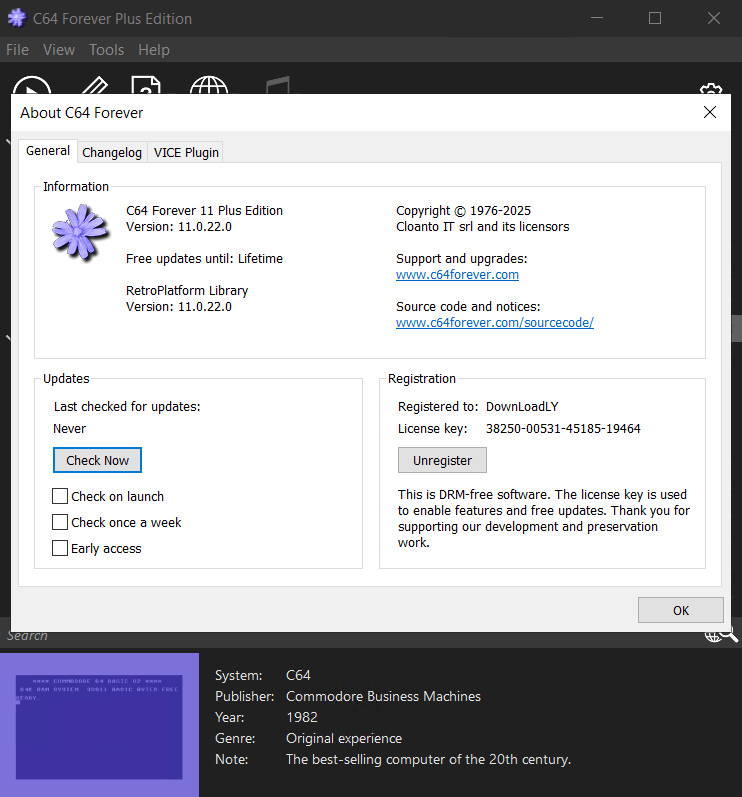Click the Unregister button

pos(442,460)
